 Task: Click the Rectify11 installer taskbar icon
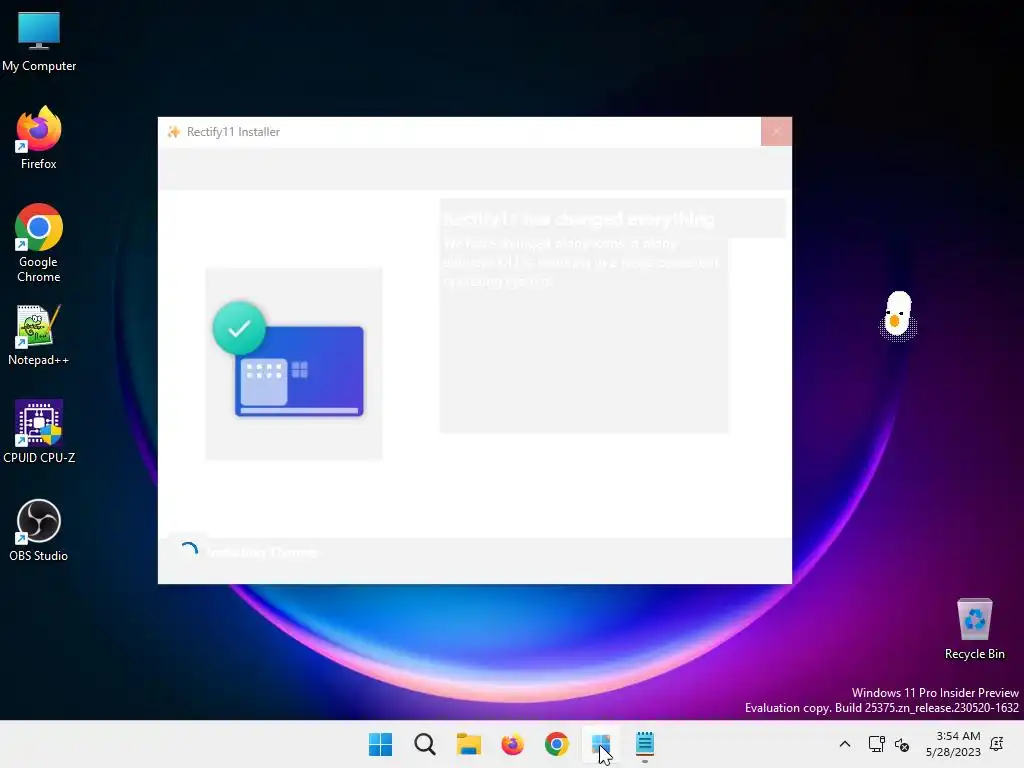pos(600,744)
